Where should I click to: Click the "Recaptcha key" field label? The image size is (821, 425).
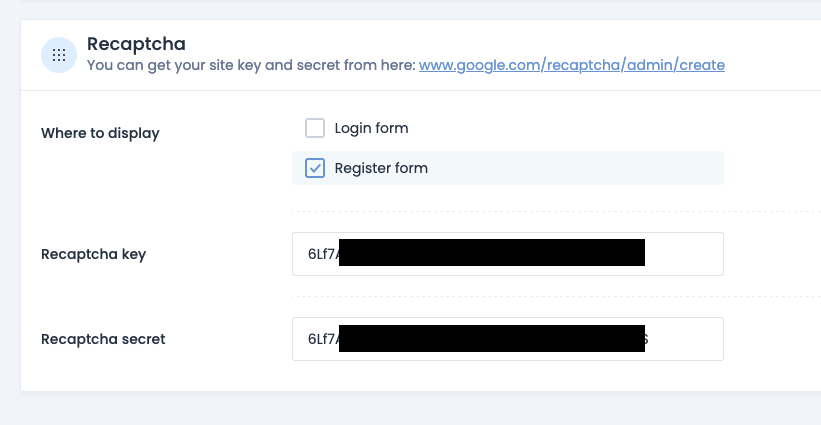click(x=93, y=254)
